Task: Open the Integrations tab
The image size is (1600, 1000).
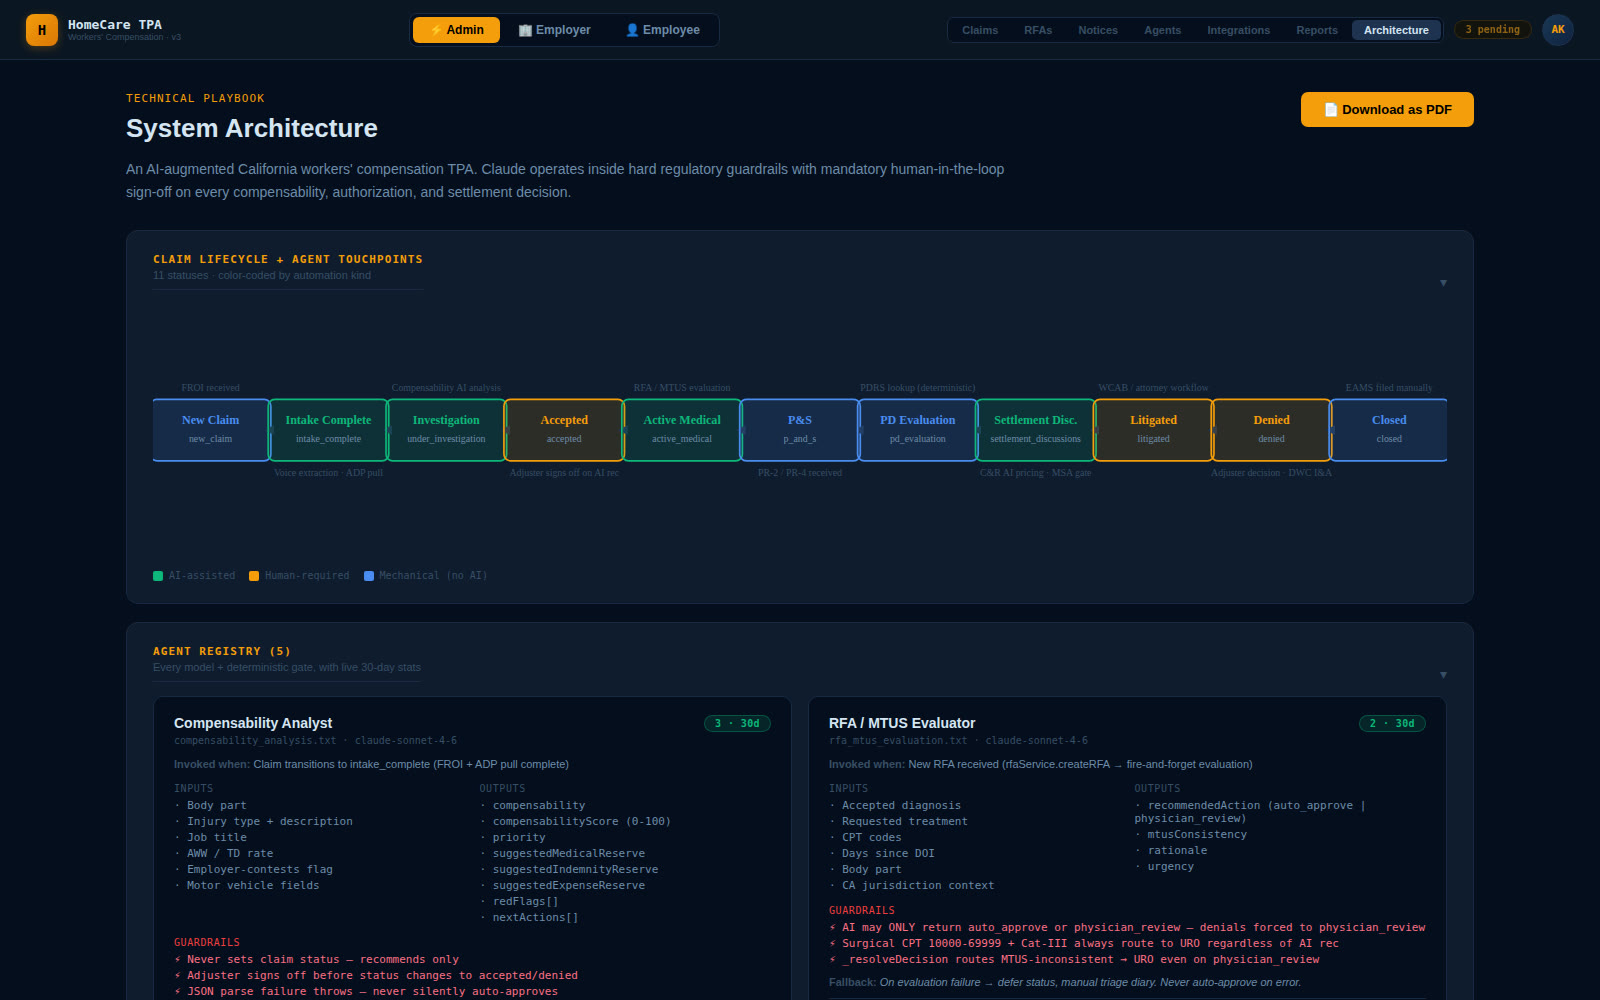Action: [1238, 30]
